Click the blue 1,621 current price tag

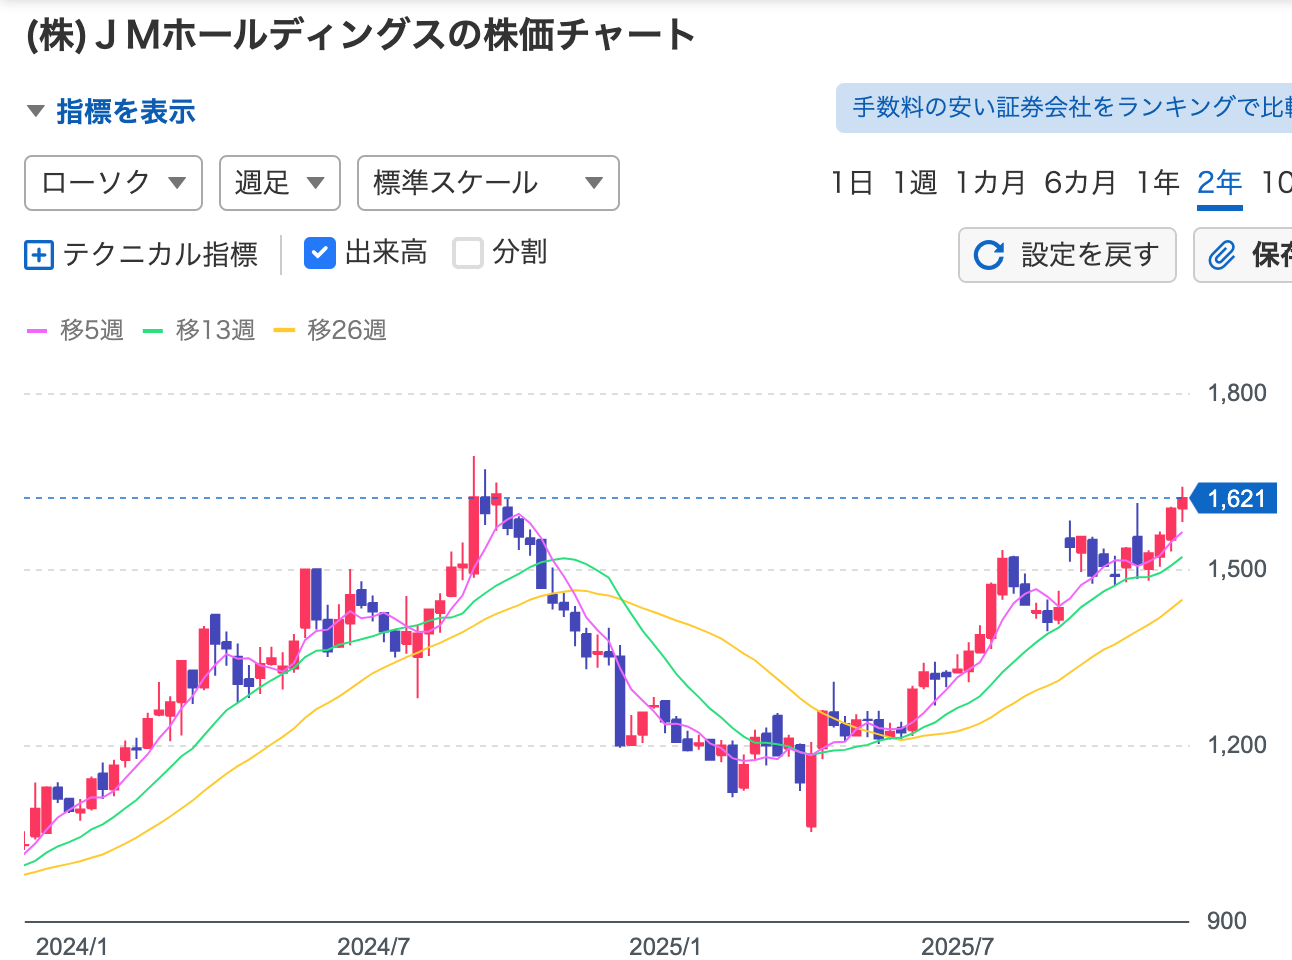click(x=1235, y=498)
